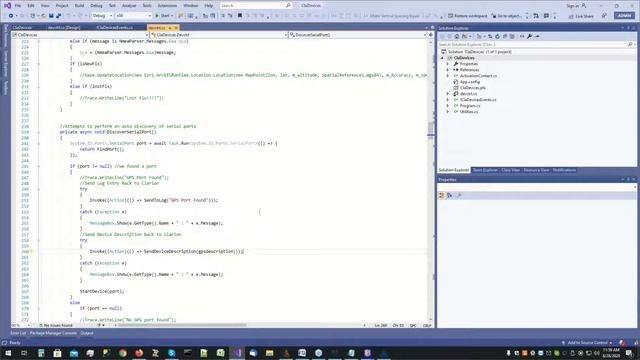Open the File menu

(x=18, y=6)
